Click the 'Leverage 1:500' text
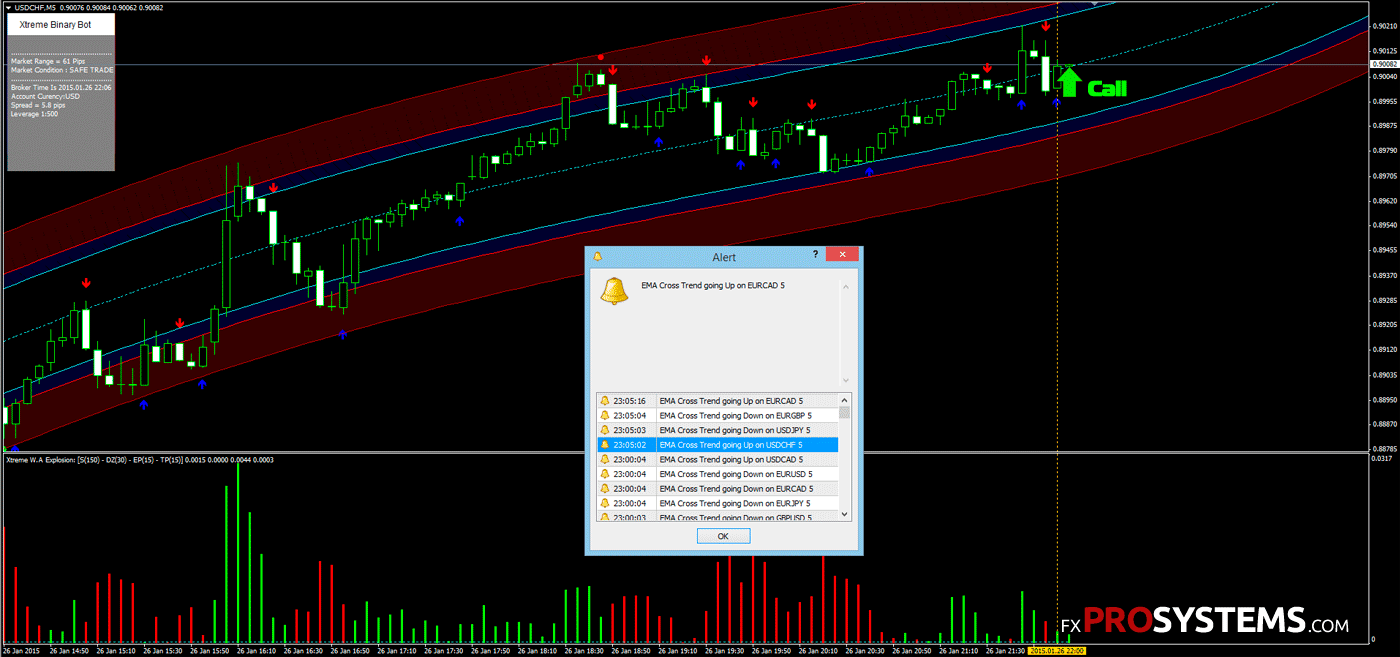 click(33, 114)
